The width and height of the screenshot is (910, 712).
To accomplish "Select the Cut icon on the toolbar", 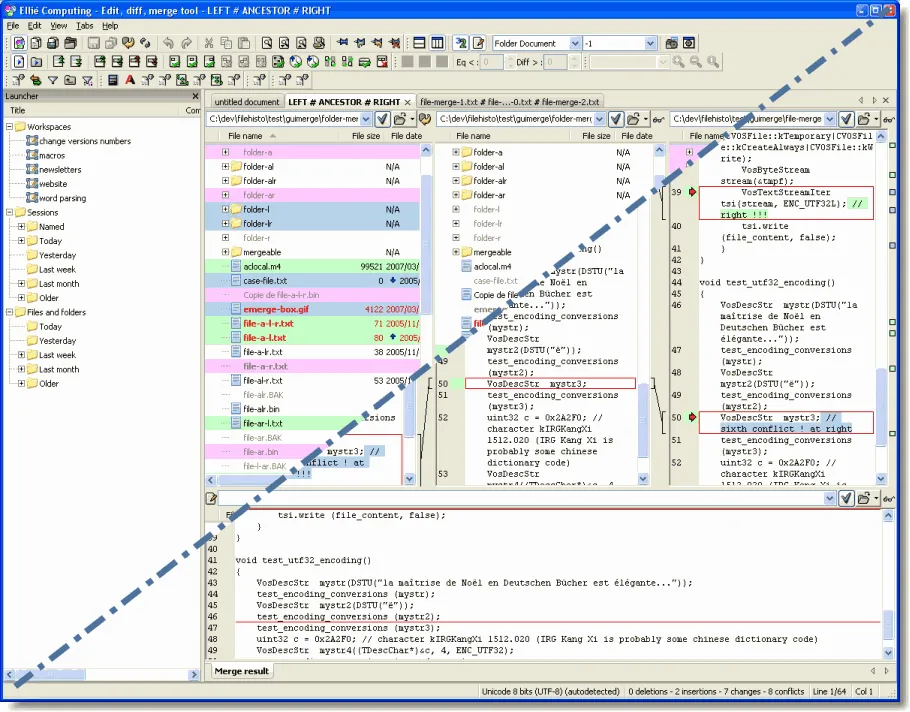I will click(208, 43).
